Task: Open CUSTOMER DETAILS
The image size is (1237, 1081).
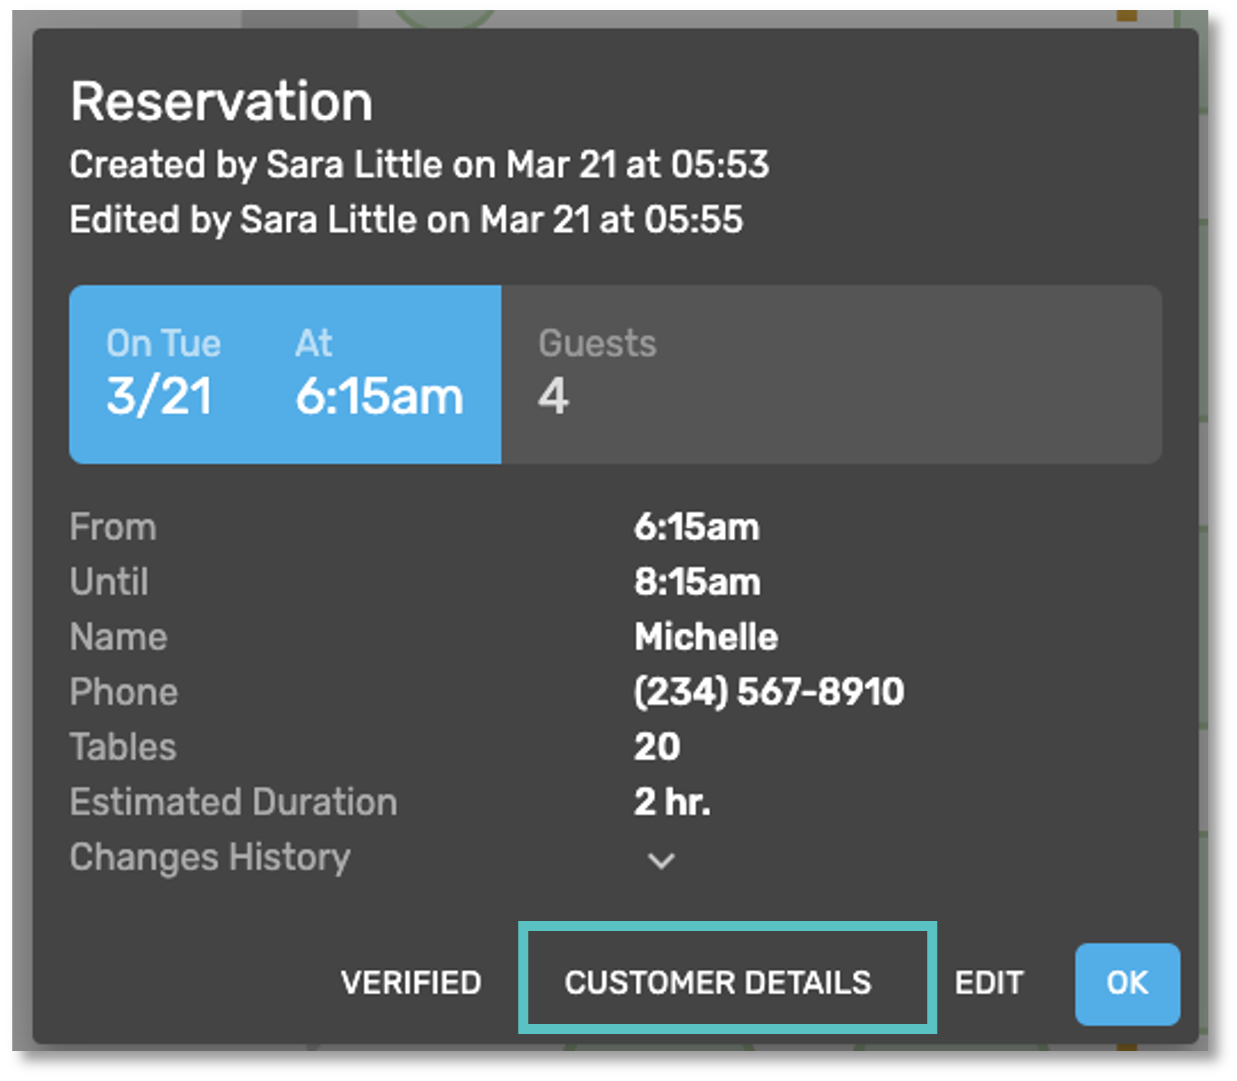Action: tap(718, 982)
